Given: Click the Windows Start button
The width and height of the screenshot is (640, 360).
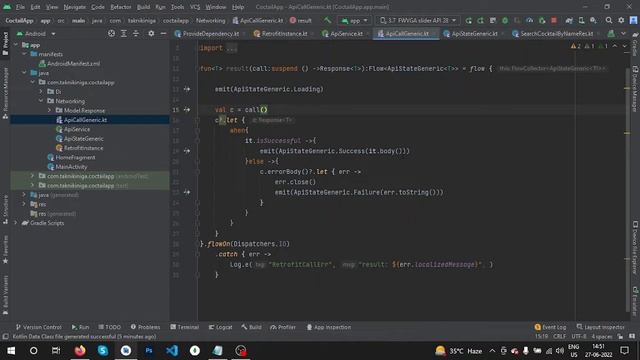Looking at the screenshot, I should 11,351.
